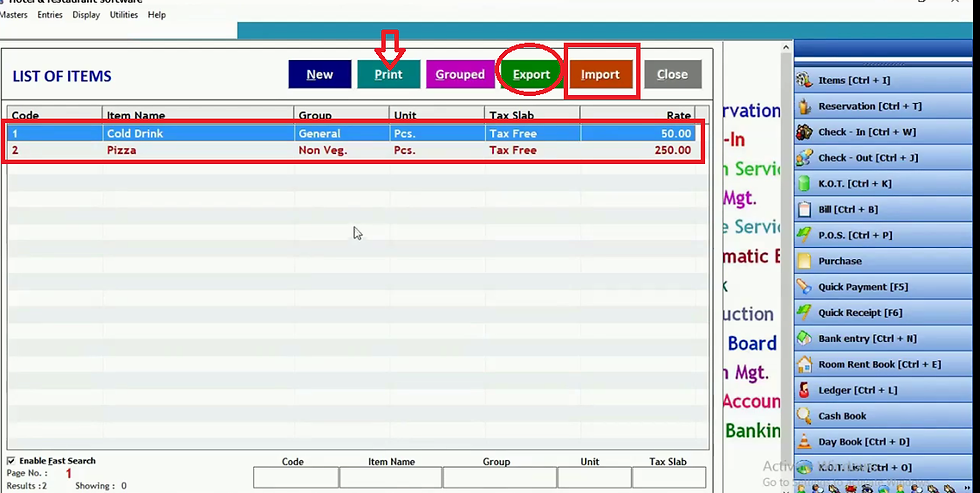Click the K.O.T. List globe icon

(804, 467)
